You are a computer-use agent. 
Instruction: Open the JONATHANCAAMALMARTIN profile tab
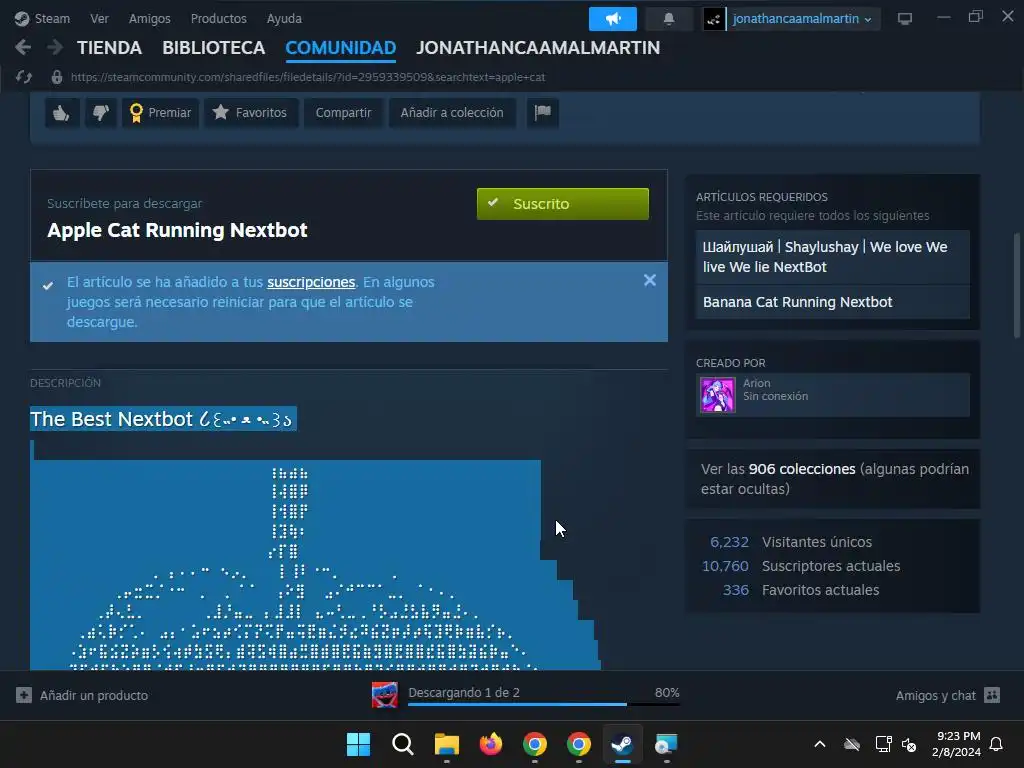tap(538, 48)
